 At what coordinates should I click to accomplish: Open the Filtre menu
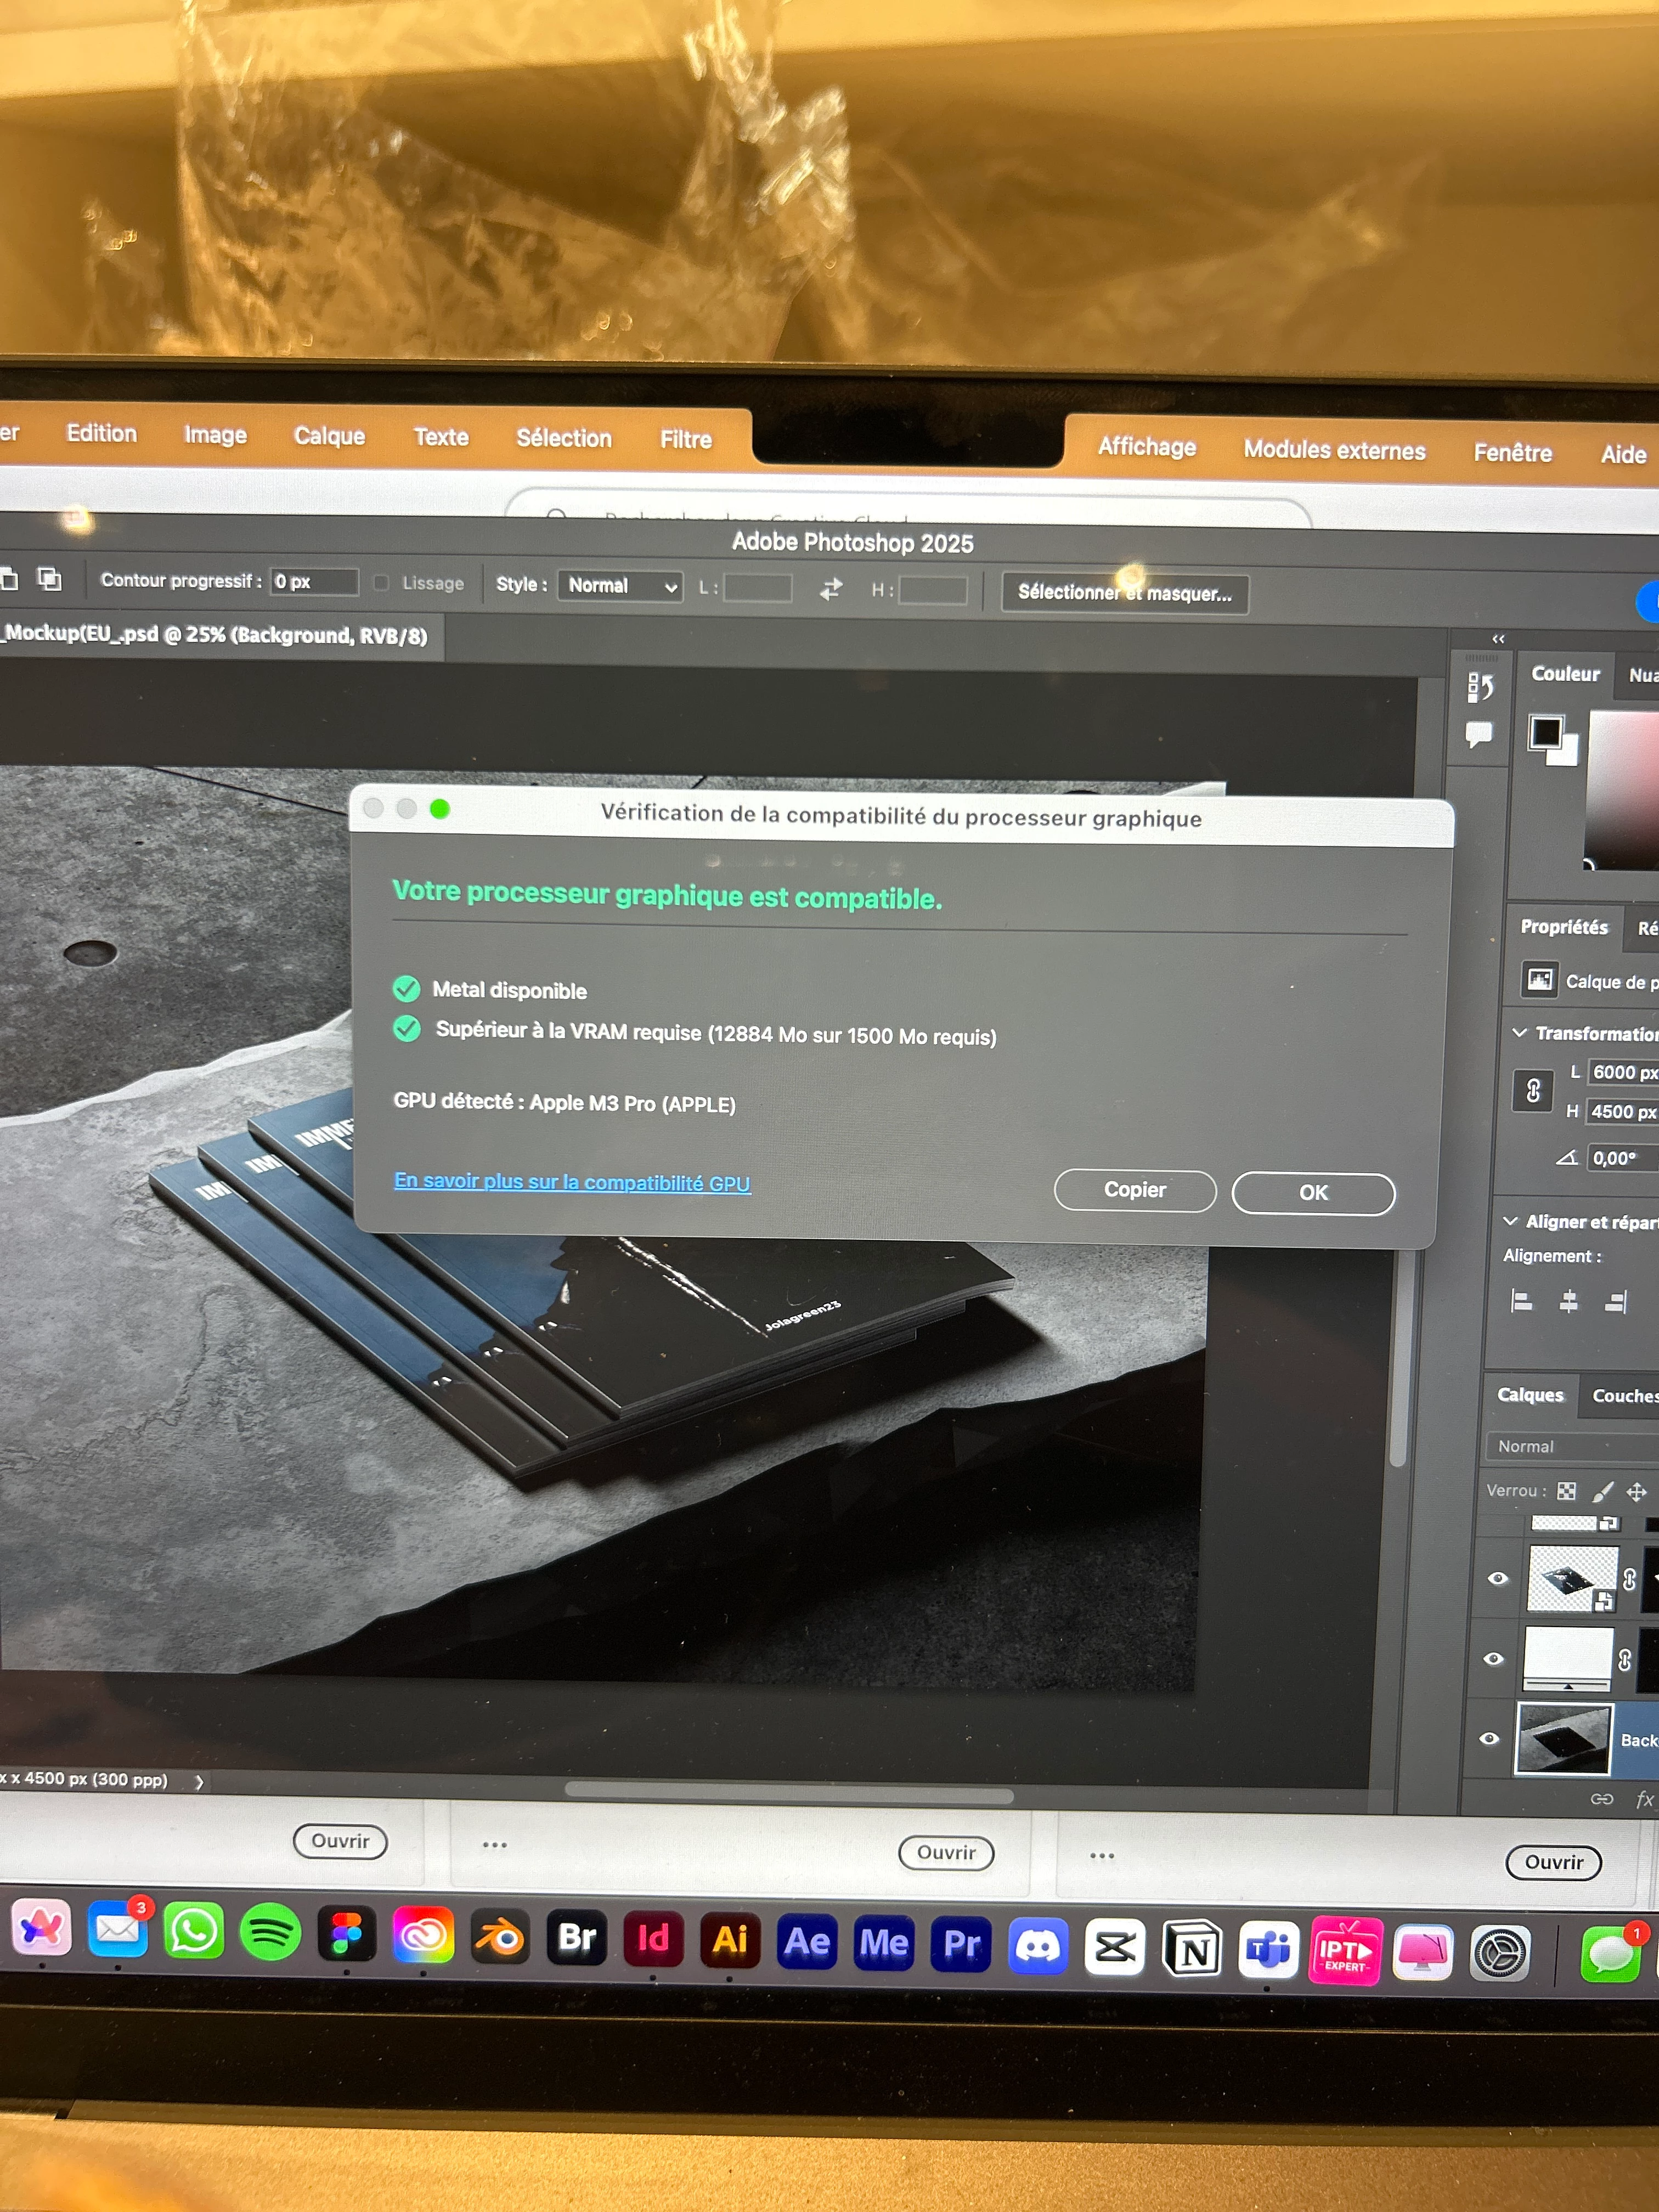click(685, 439)
